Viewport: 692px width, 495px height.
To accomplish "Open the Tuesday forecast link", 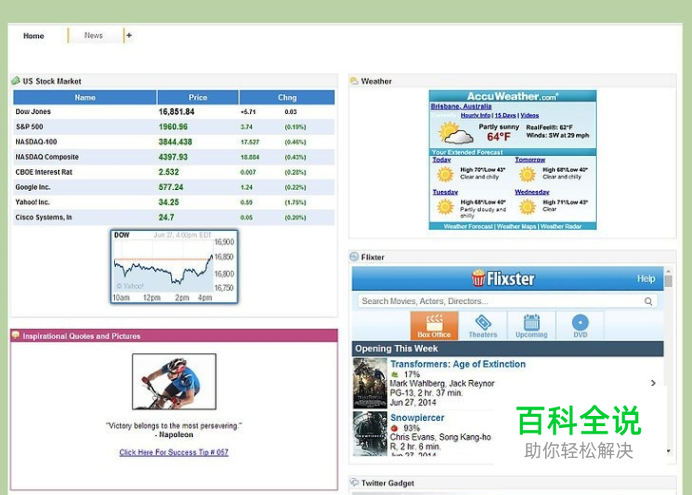I will pos(445,192).
